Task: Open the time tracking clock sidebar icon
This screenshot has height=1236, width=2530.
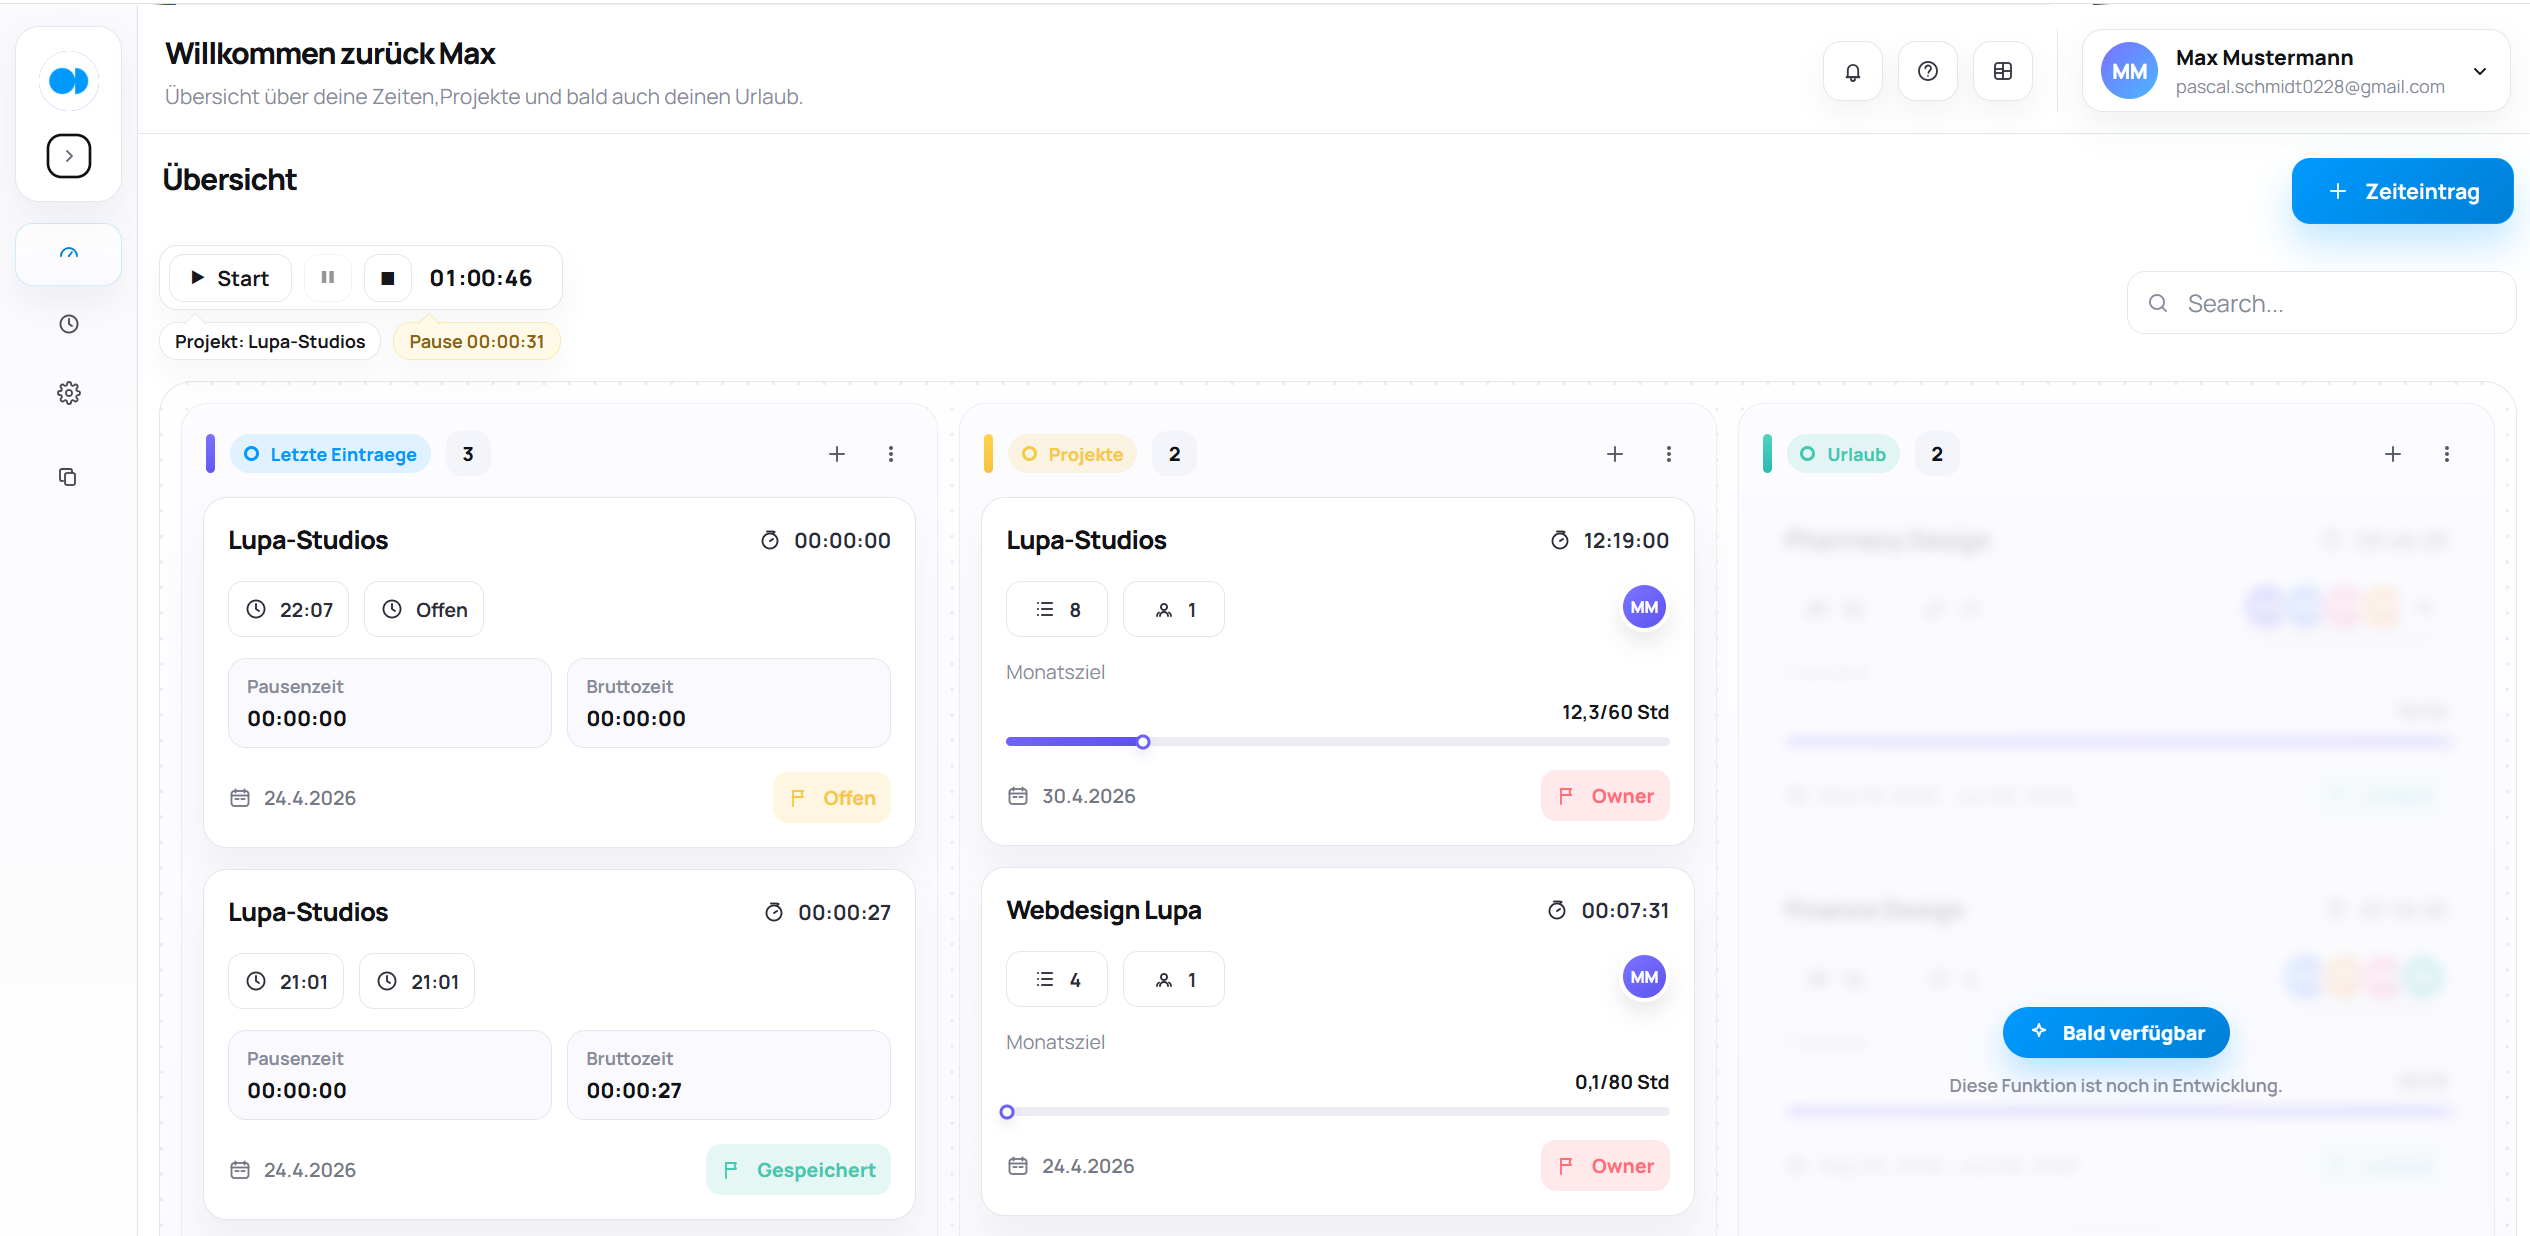Action: click(x=69, y=324)
